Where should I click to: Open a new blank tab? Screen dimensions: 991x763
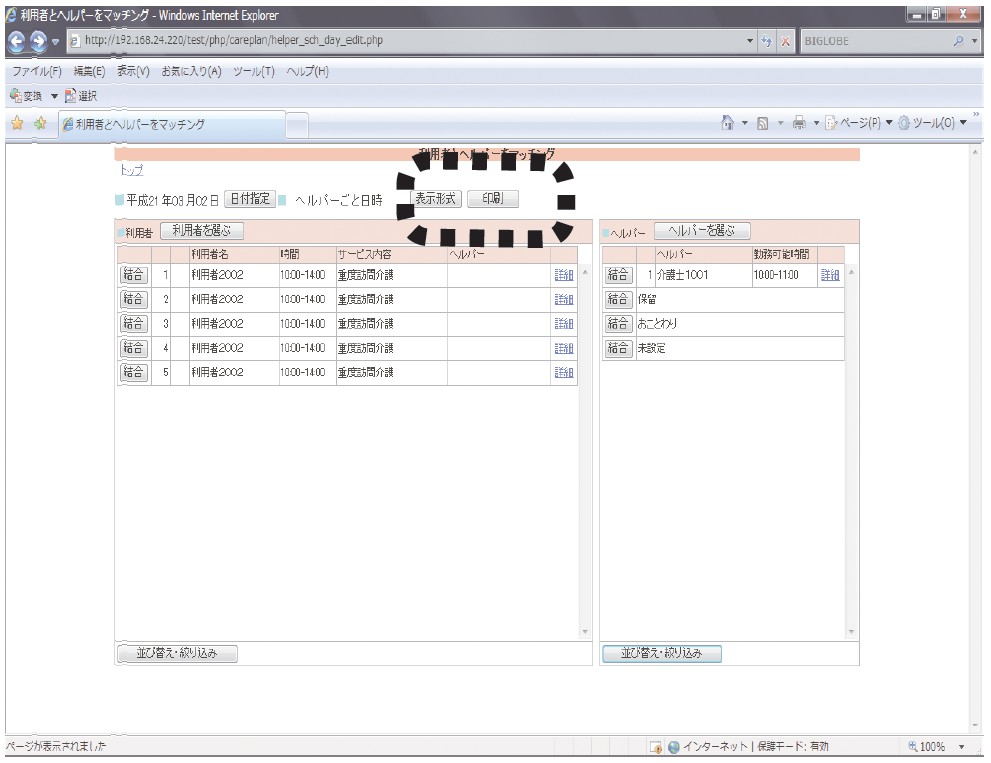pyautogui.click(x=297, y=125)
